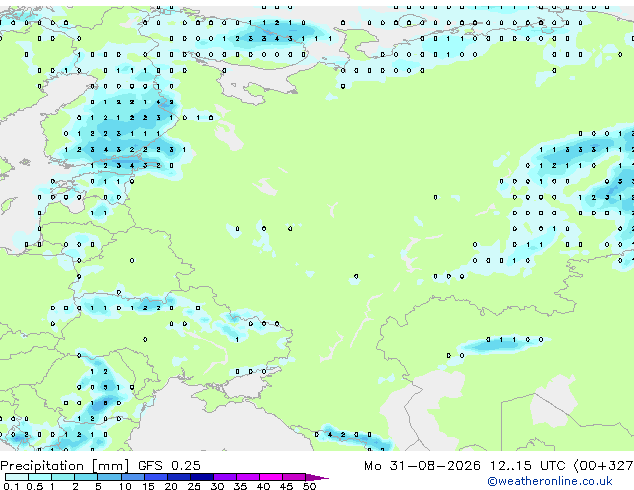Click the "20" legend scale label
Viewport: 634px width, 490px height.
click(171, 486)
